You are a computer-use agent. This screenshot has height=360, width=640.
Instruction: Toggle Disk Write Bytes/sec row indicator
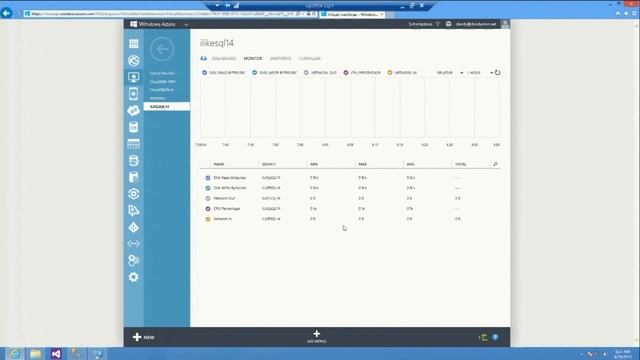(x=208, y=188)
